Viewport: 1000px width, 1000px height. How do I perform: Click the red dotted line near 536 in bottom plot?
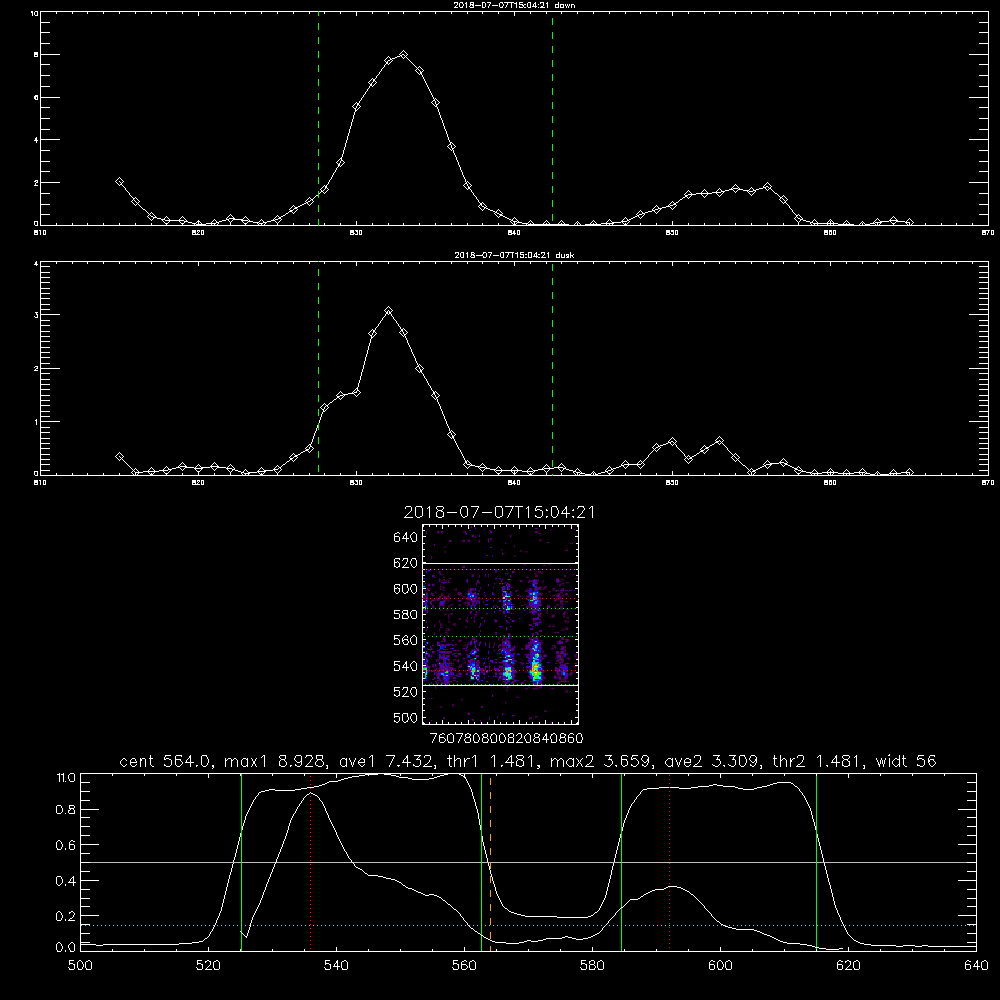(x=311, y=861)
